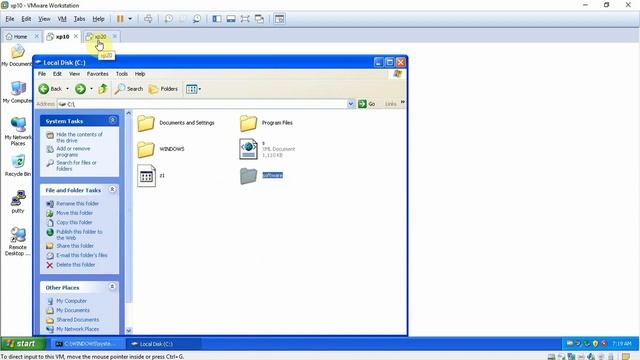Toggle the Folders pane button

click(x=163, y=89)
